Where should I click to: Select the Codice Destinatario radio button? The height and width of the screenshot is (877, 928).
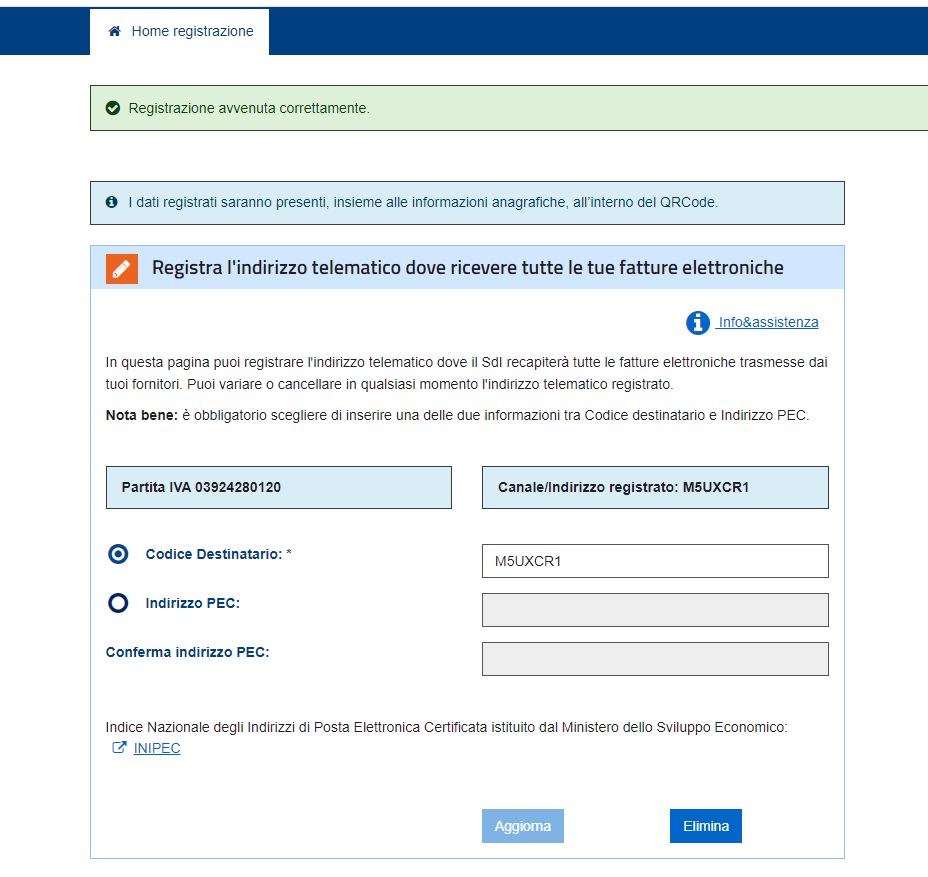tap(118, 554)
